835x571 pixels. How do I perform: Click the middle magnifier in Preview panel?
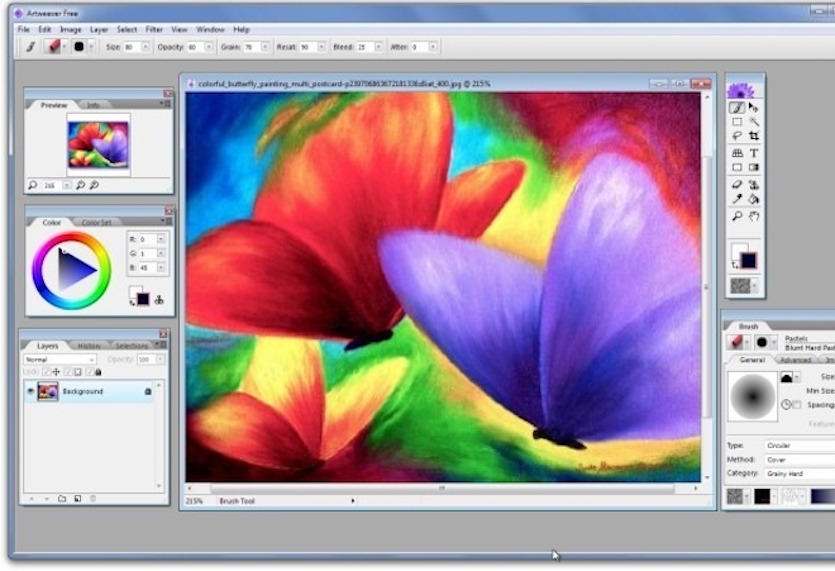[80, 185]
